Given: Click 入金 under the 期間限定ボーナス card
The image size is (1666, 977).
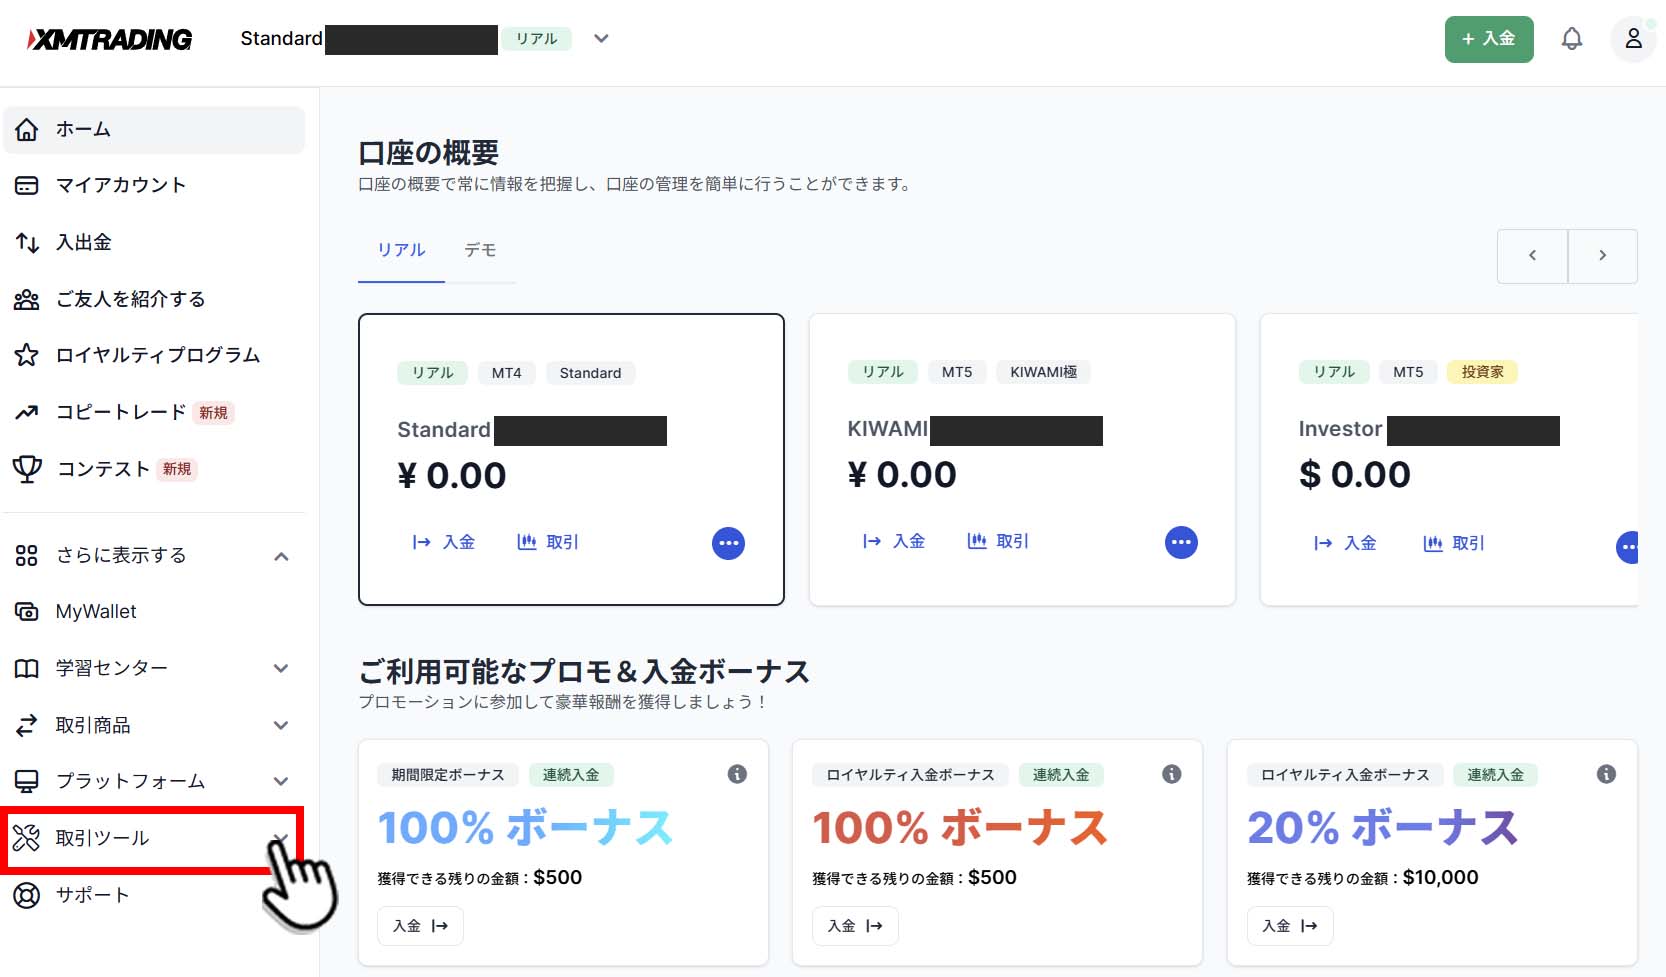Looking at the screenshot, I should [x=420, y=926].
